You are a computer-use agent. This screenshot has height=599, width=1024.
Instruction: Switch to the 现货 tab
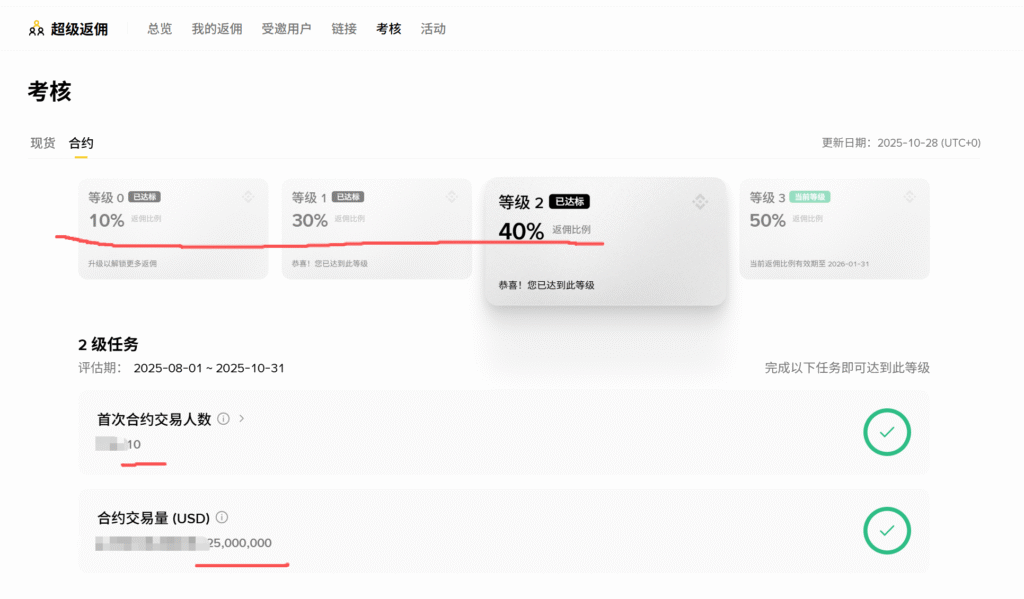(43, 143)
